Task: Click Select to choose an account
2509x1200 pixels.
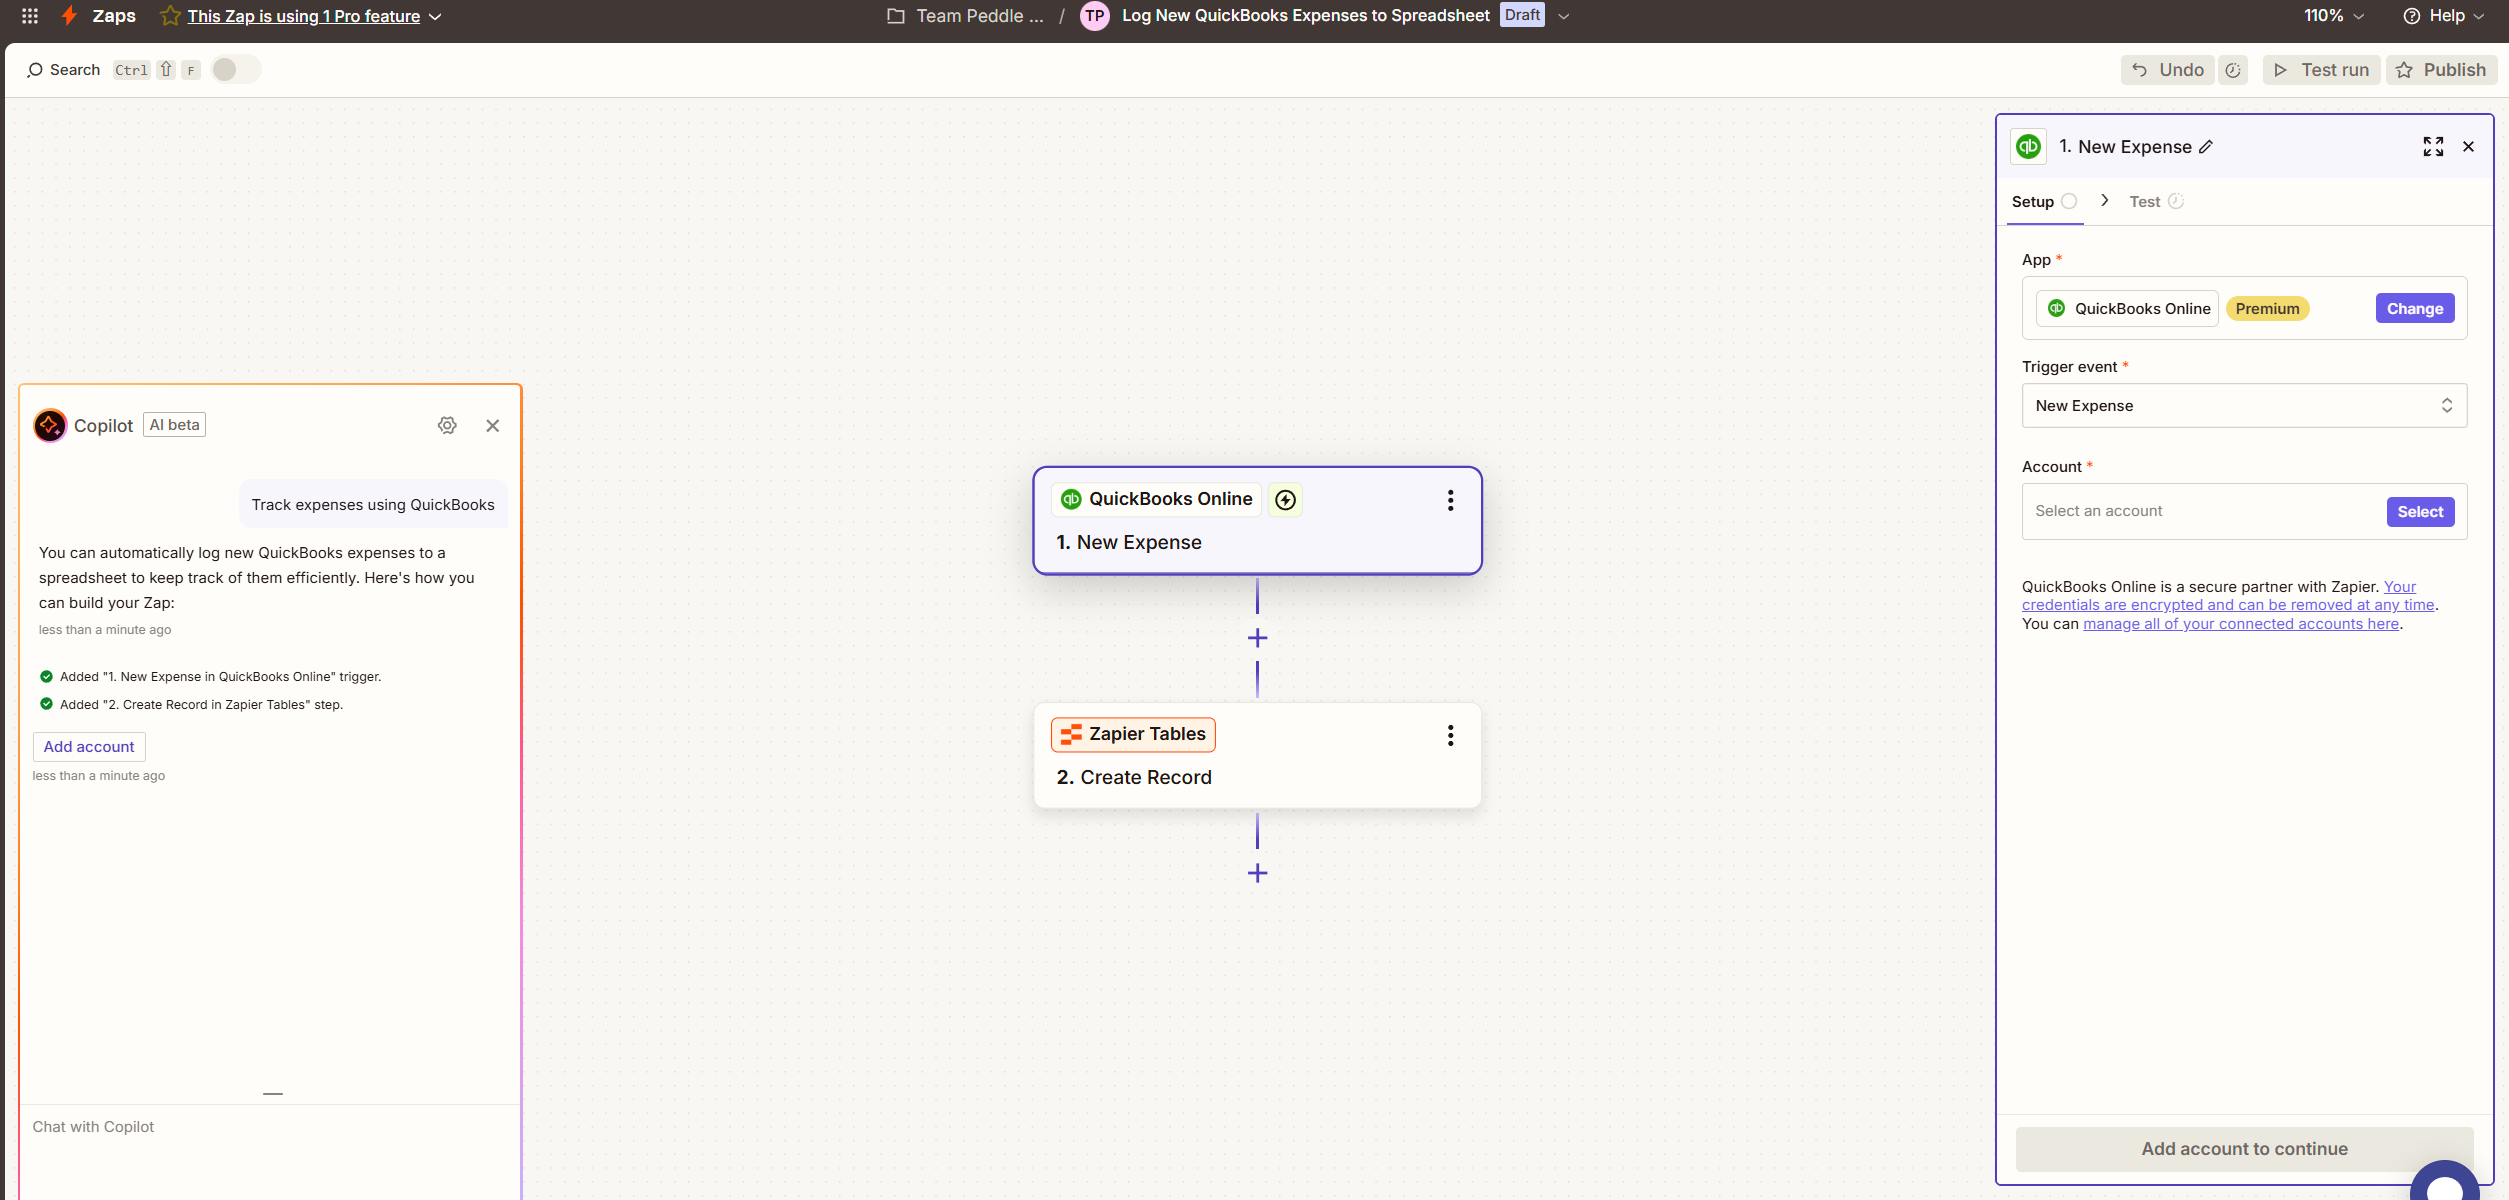Action: (x=2420, y=512)
